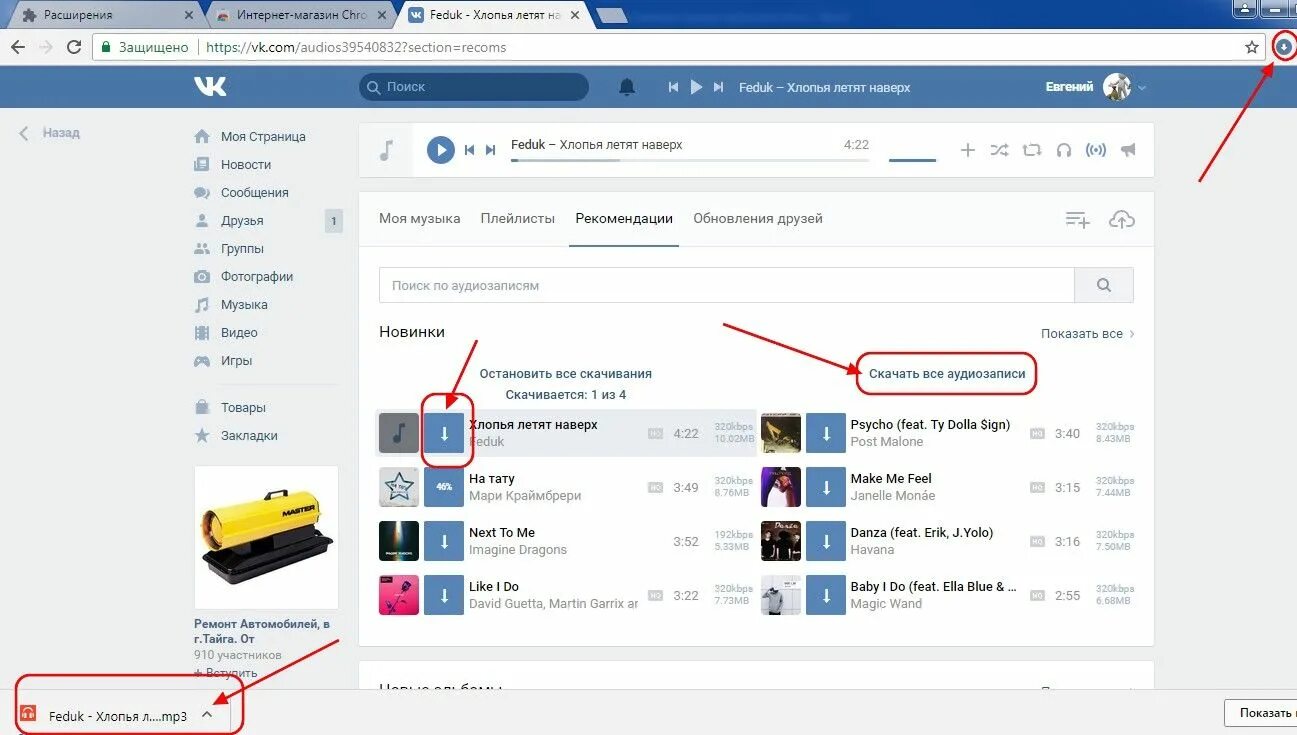Bookmark the page with the star icon
The image size is (1297, 735).
(1251, 47)
